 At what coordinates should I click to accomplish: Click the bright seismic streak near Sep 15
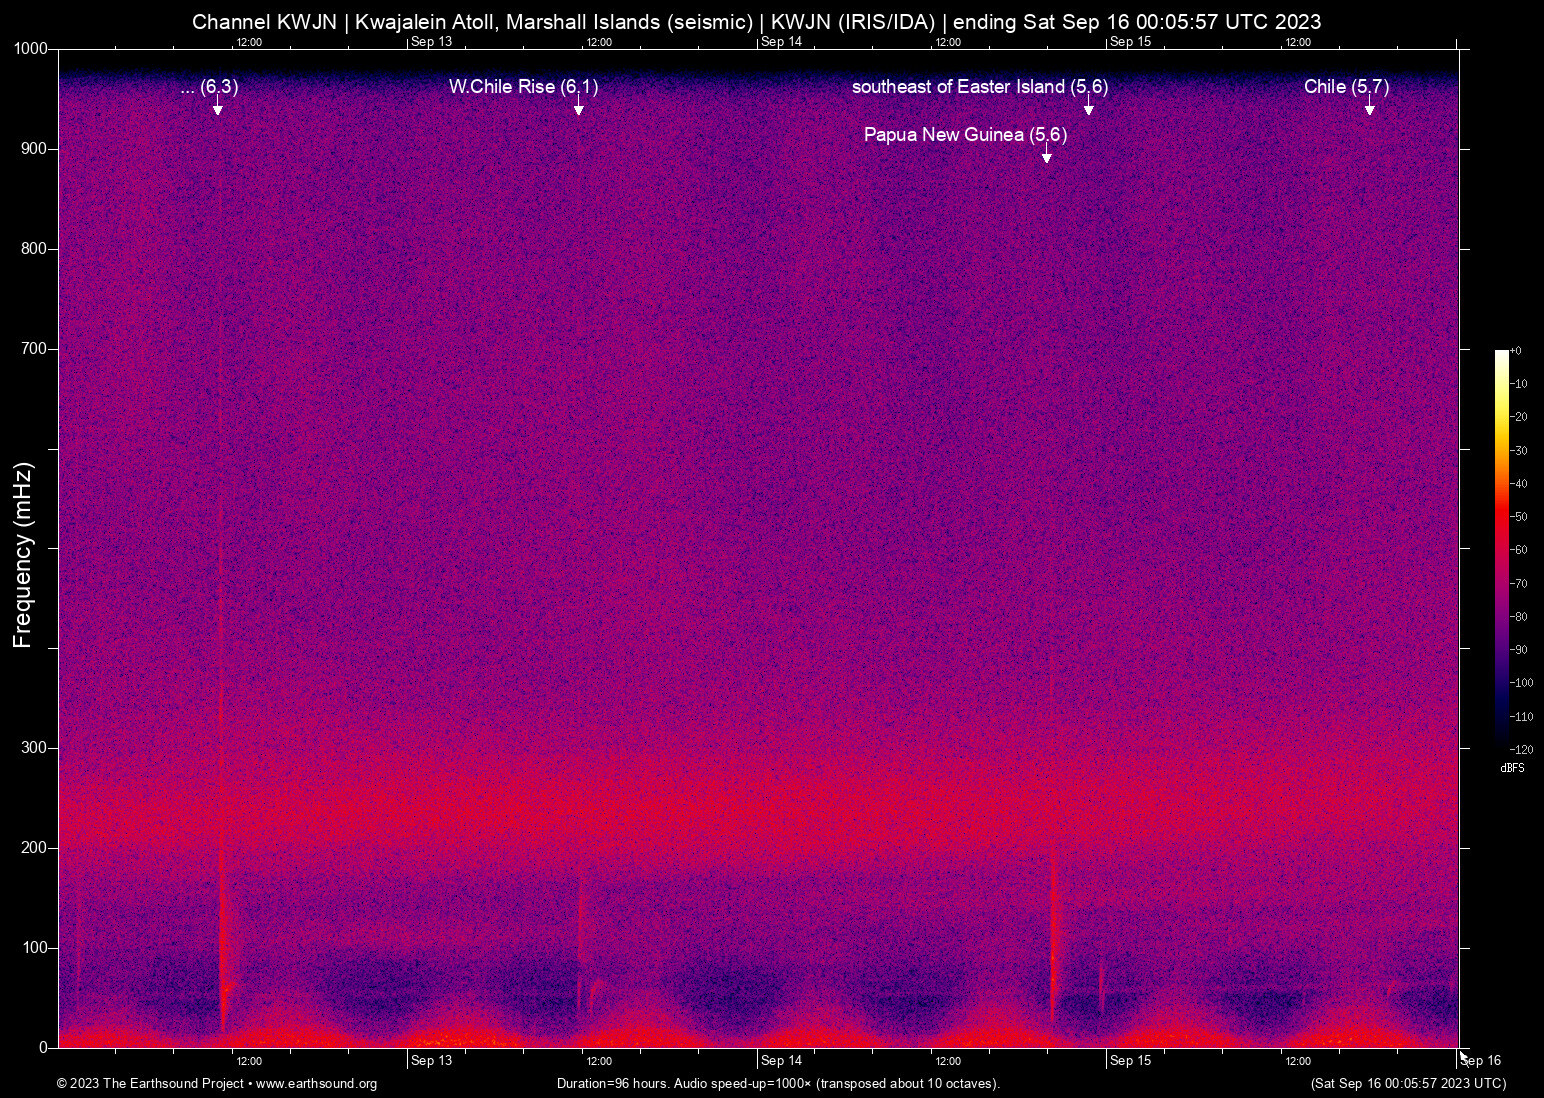click(x=1051, y=950)
